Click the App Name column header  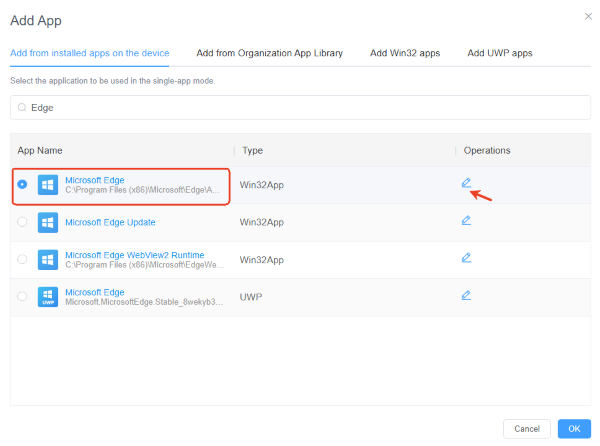[x=40, y=150]
